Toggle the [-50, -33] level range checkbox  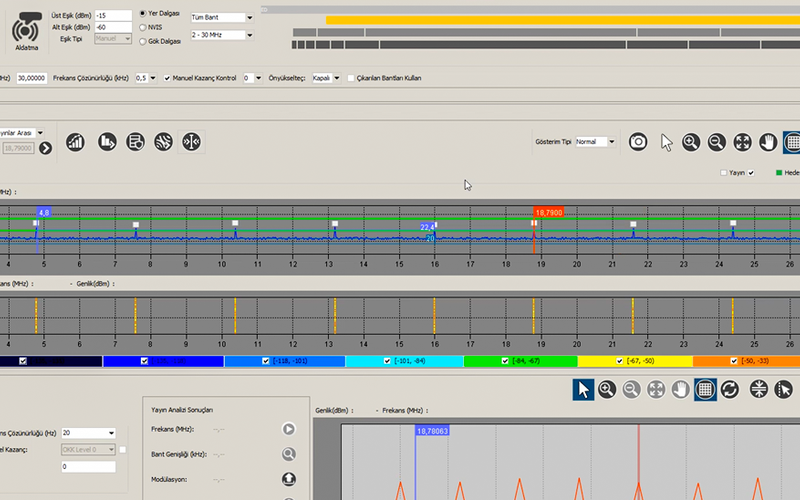click(x=734, y=361)
